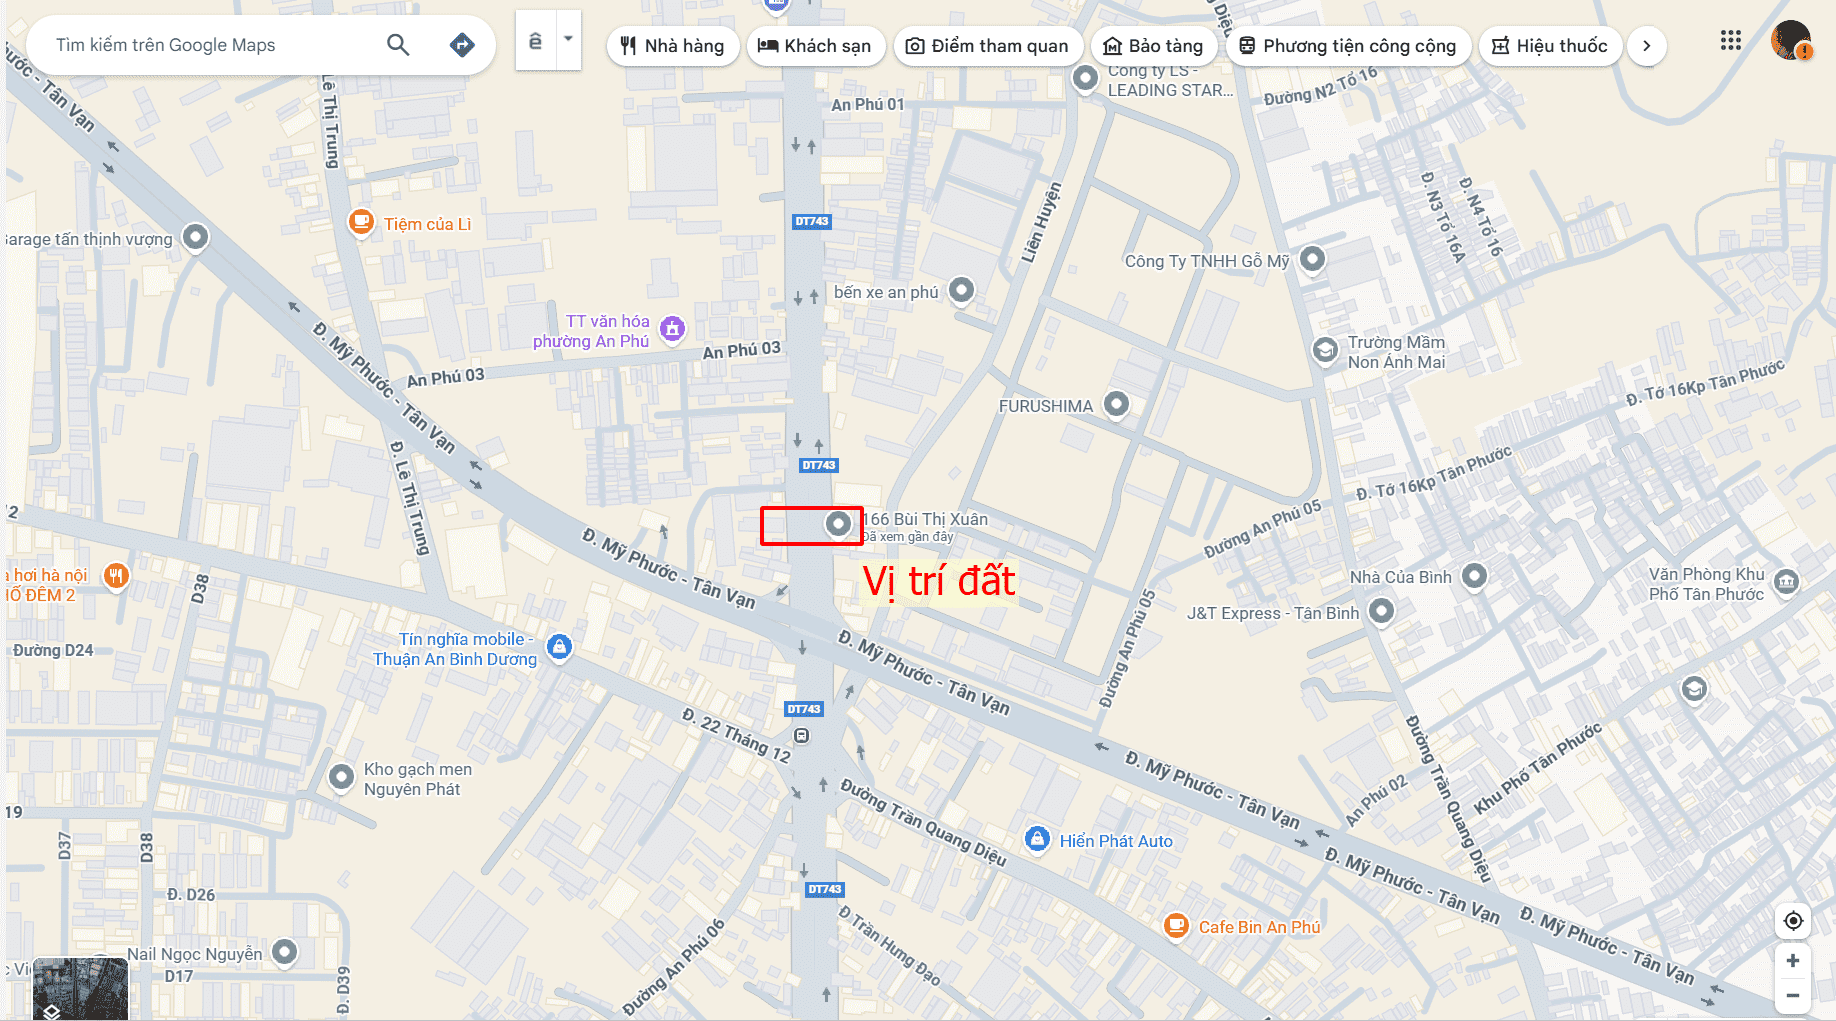Open the layers satellite thumbnail
1836x1021 pixels.
80,989
